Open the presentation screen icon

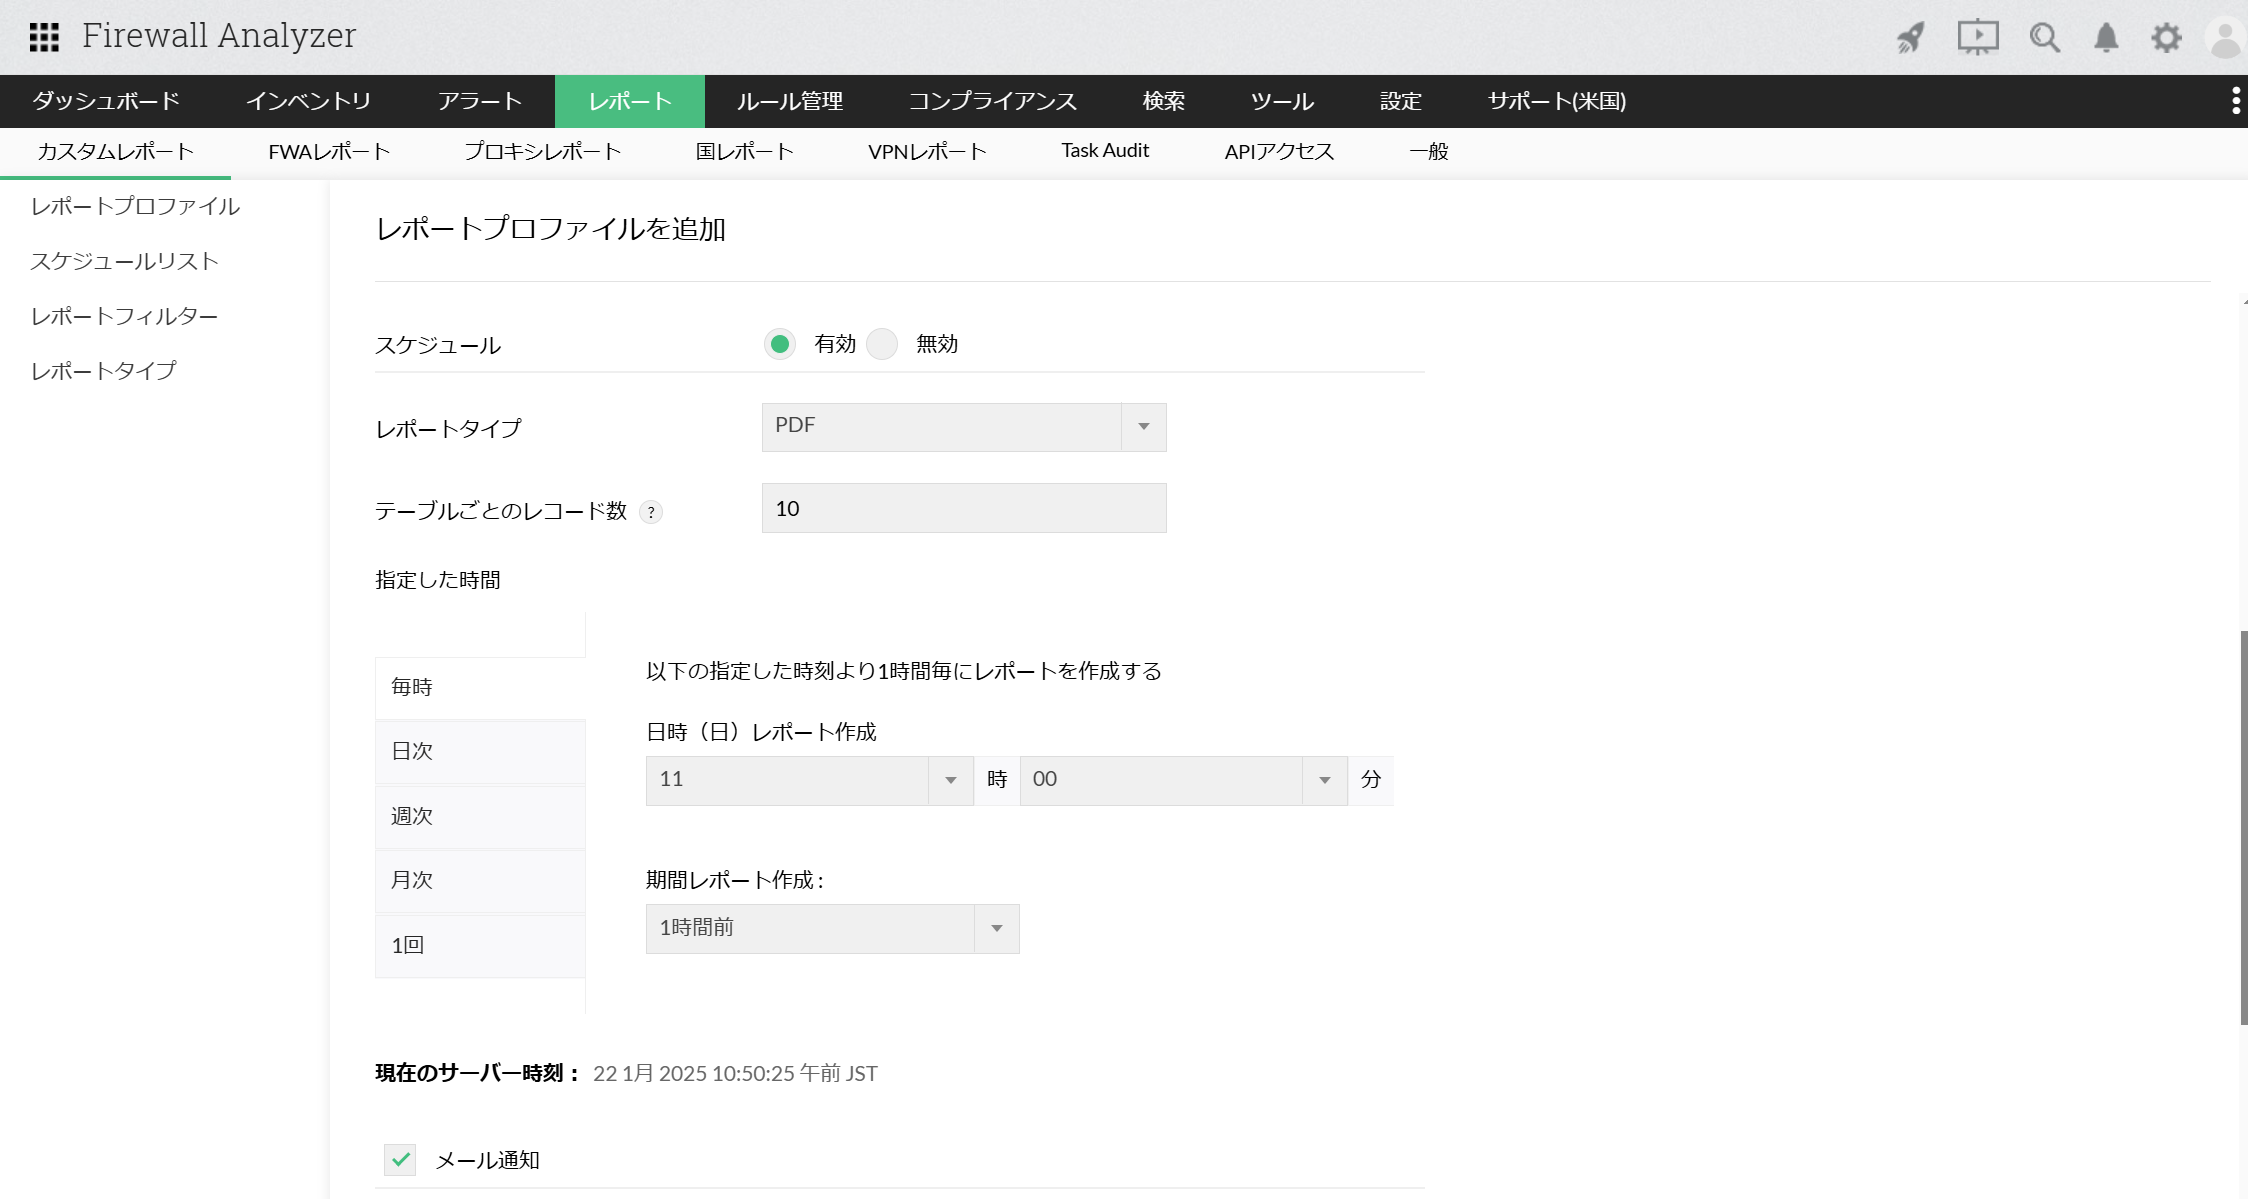(1977, 38)
